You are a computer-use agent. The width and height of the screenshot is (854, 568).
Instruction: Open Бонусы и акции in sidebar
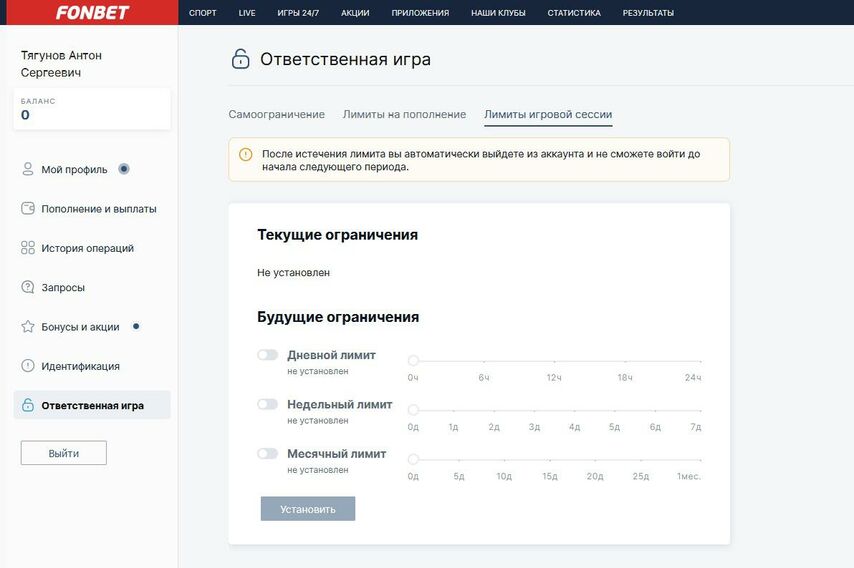92,326
